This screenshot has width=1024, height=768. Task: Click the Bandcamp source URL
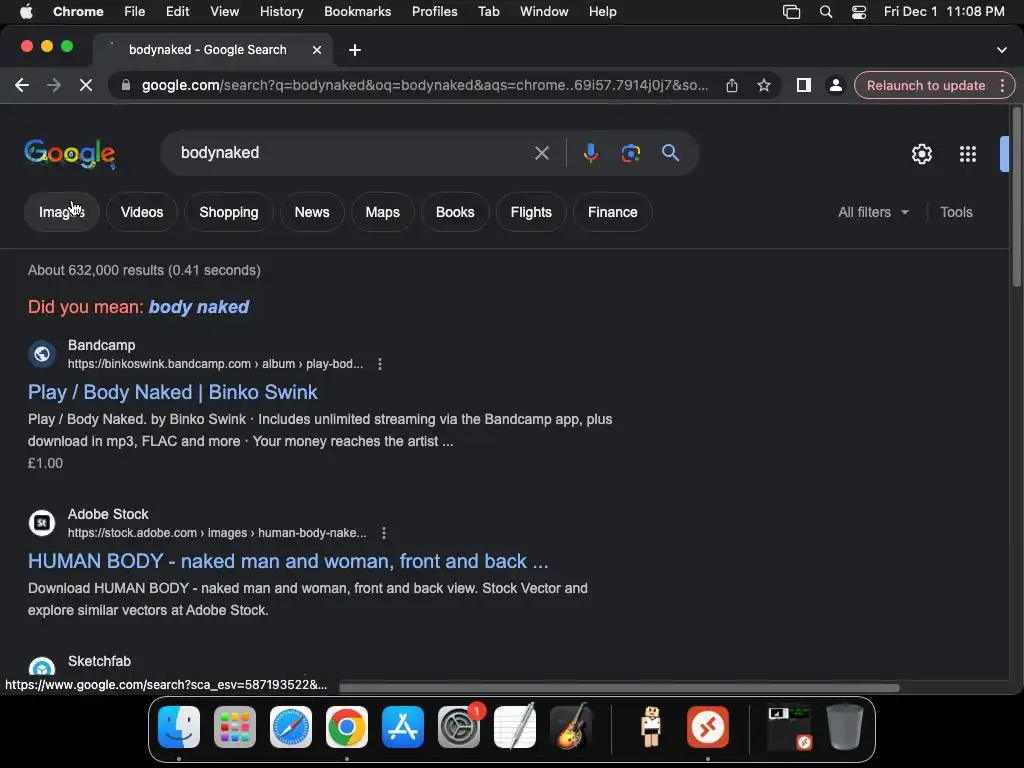pyautogui.click(x=216, y=364)
